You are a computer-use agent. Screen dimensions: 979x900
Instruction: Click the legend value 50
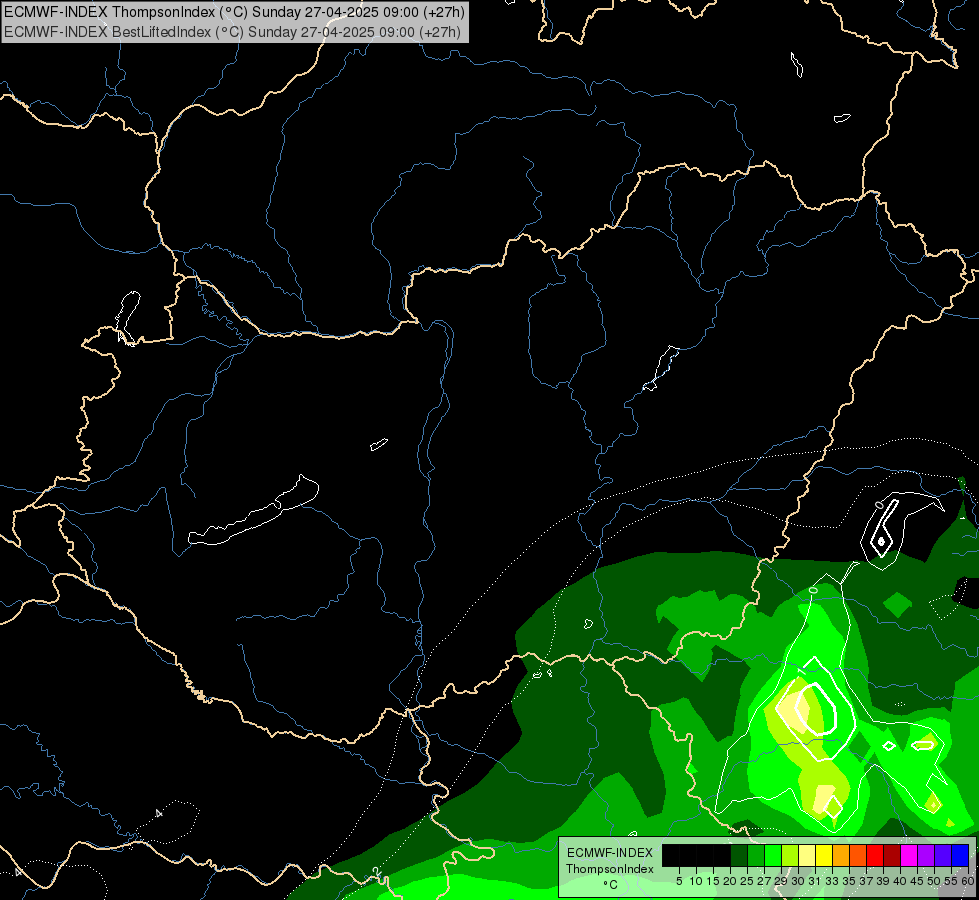[x=934, y=881]
